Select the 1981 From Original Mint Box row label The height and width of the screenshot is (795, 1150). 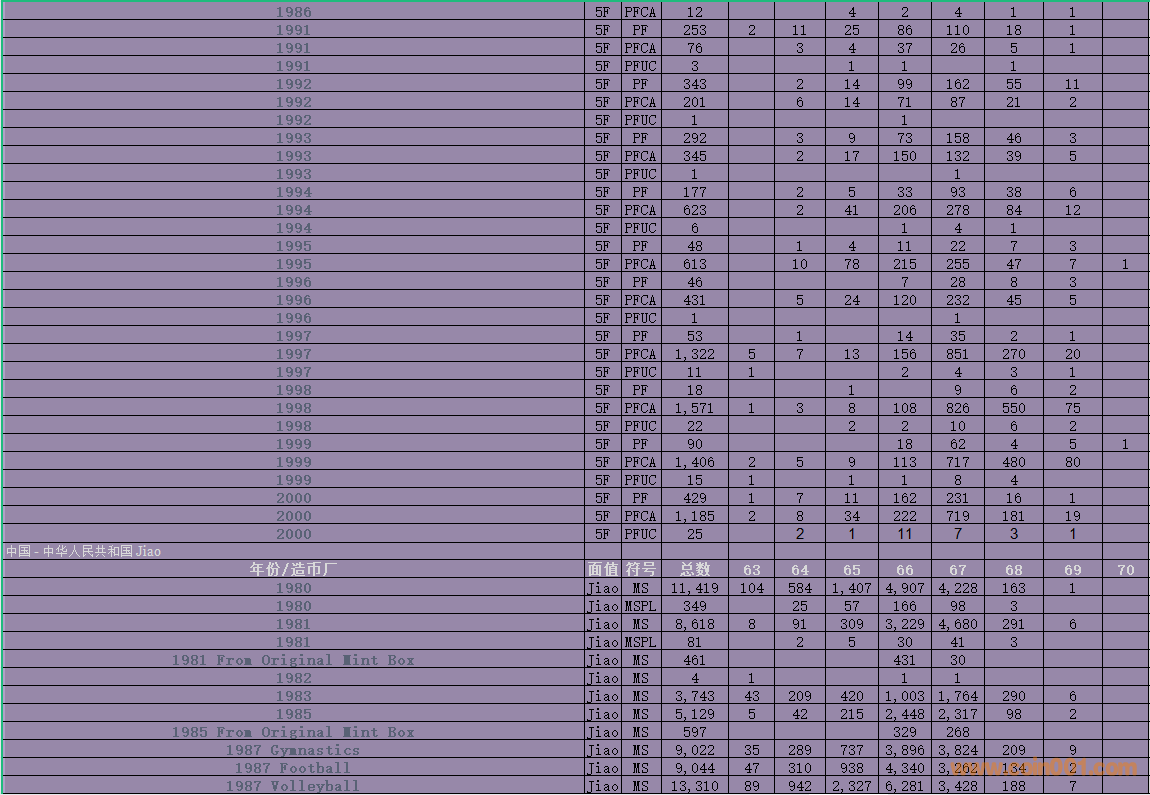pyautogui.click(x=293, y=660)
